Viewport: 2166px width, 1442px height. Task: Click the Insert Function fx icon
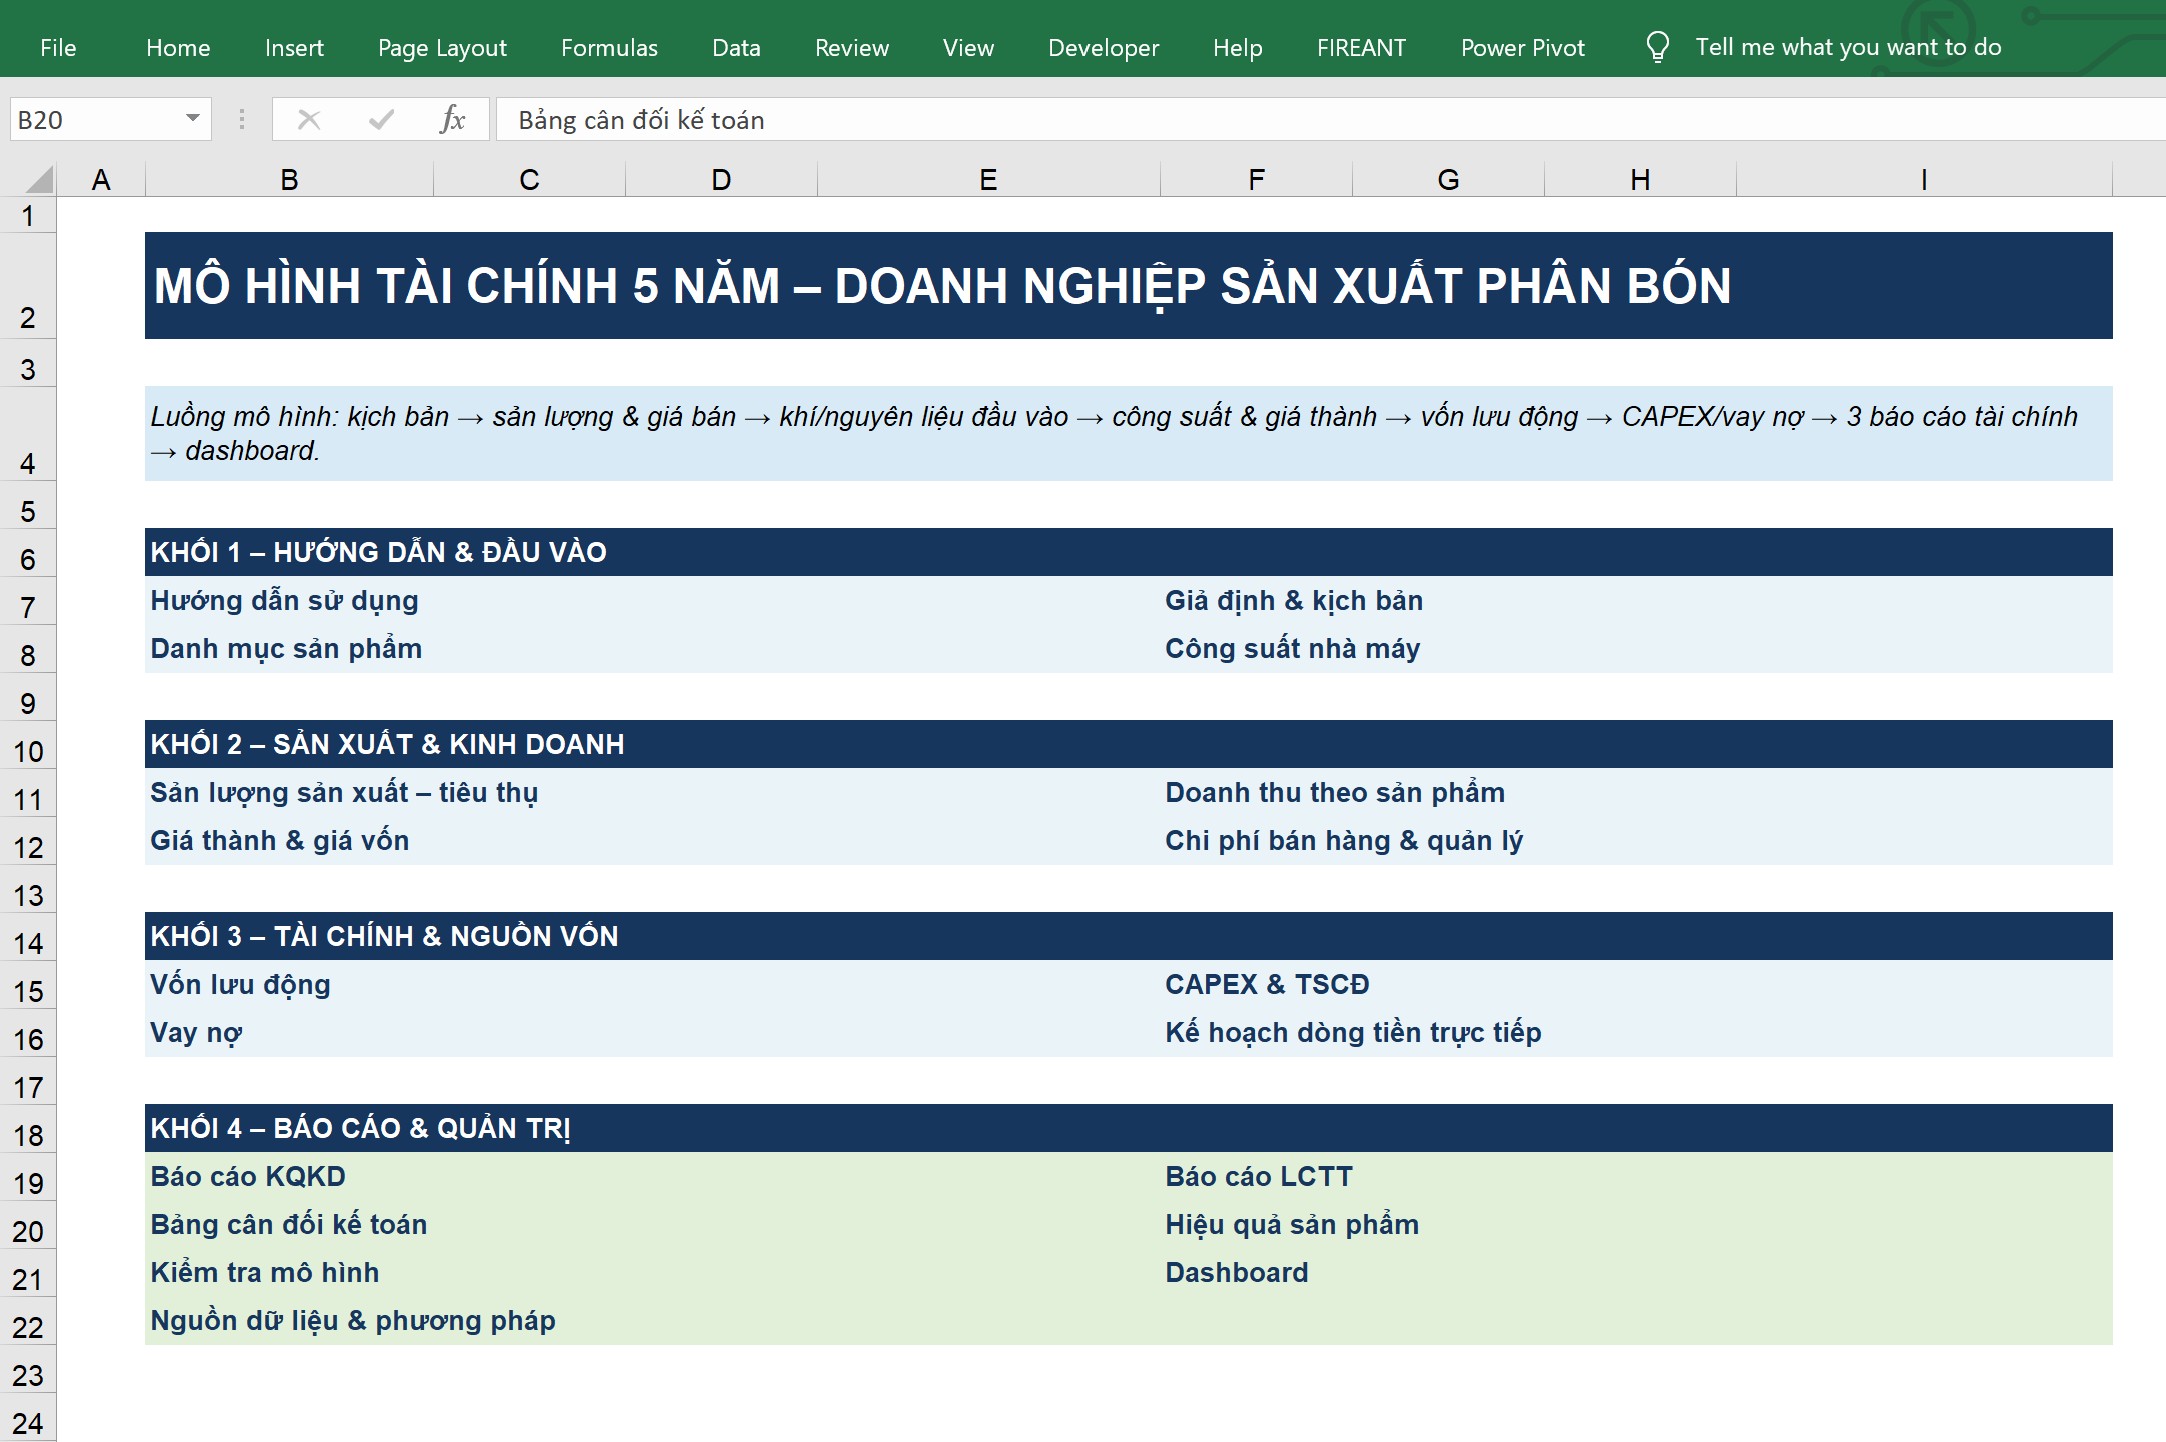(x=452, y=120)
